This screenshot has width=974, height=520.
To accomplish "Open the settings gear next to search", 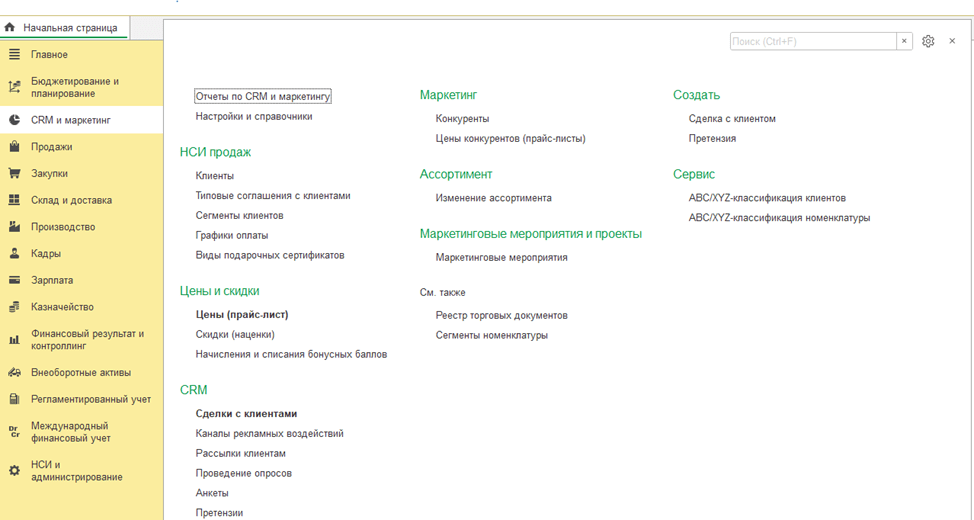I will 928,41.
